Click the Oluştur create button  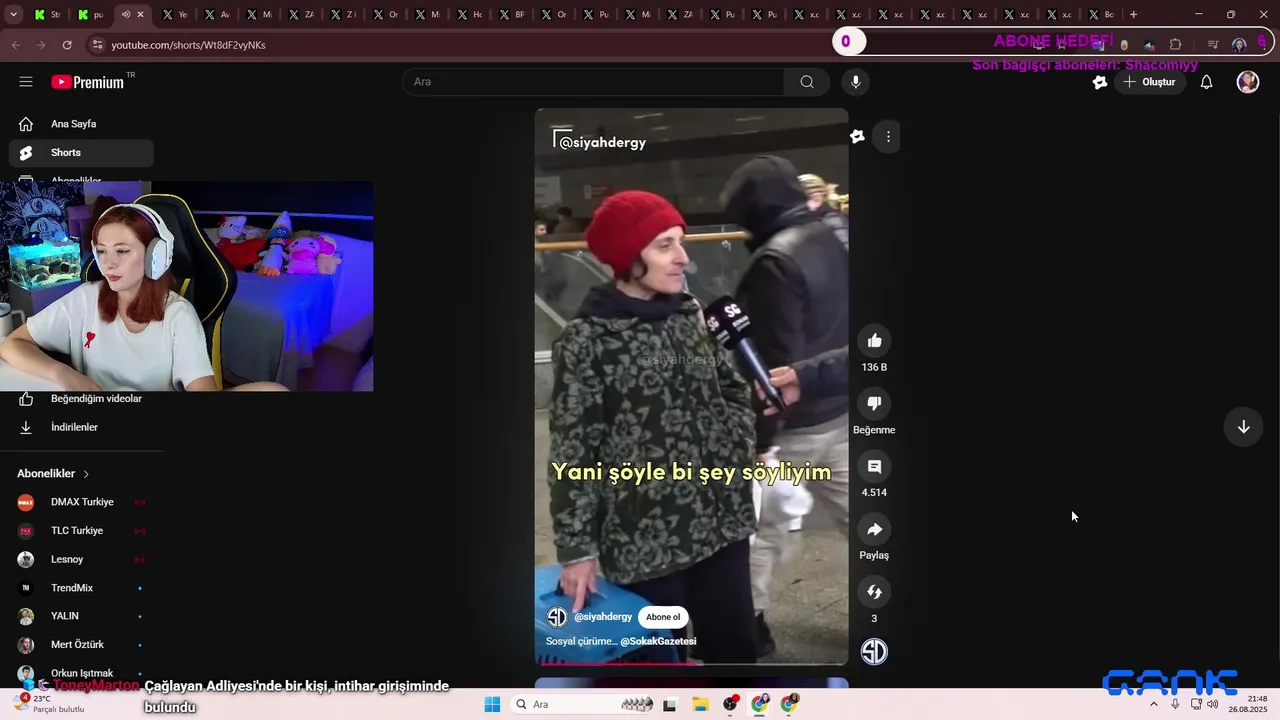(1149, 82)
